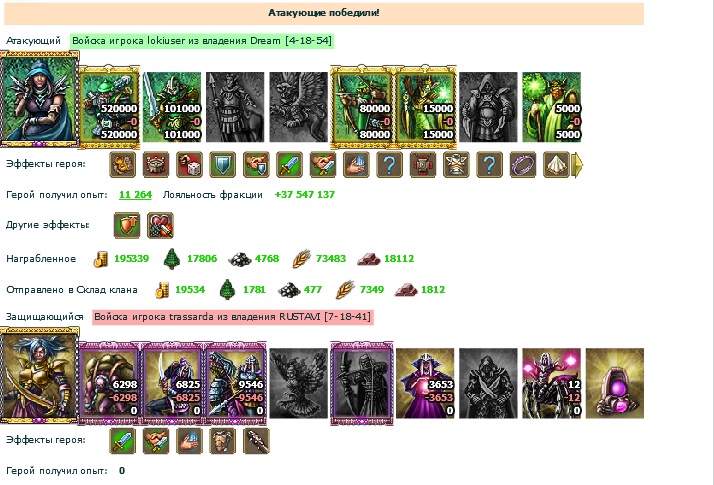714x485 pixels.
Task: Click the dice hero effect icon
Action: (189, 164)
